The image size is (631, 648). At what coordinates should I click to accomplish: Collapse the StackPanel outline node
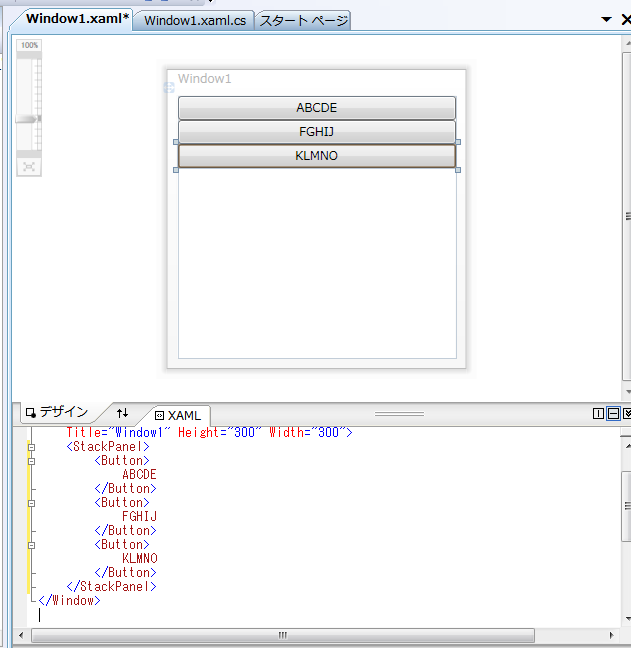[x=31, y=447]
